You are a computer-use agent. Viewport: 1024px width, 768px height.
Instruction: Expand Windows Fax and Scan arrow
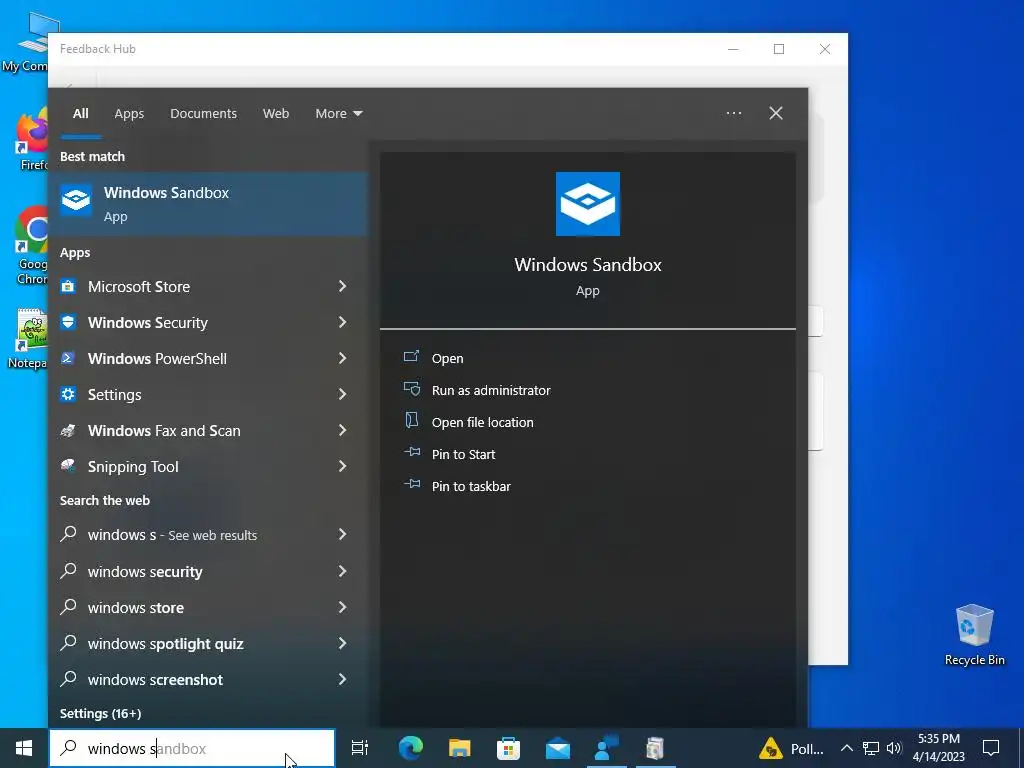tap(342, 430)
